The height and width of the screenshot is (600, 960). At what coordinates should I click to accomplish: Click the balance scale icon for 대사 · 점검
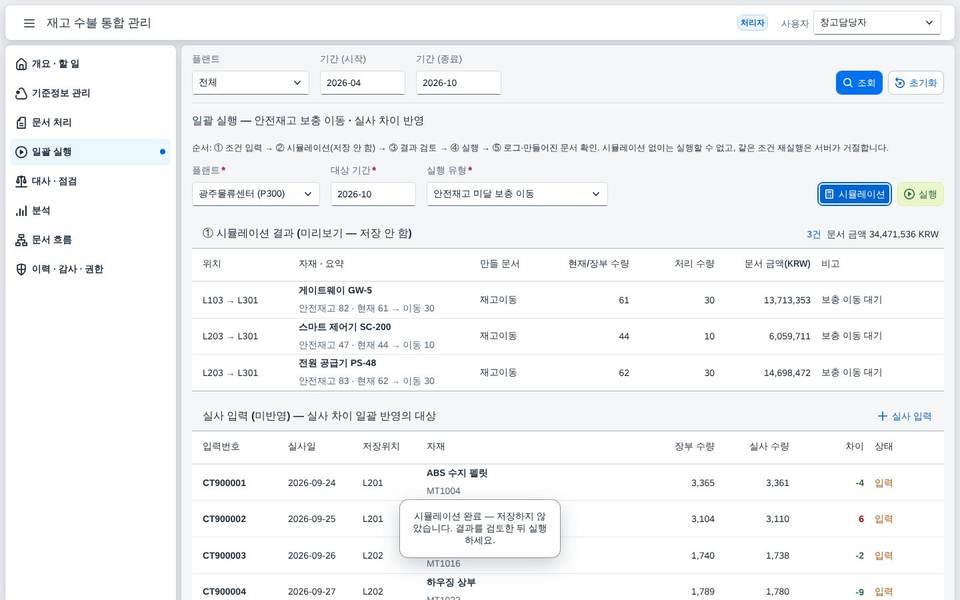[x=21, y=181]
